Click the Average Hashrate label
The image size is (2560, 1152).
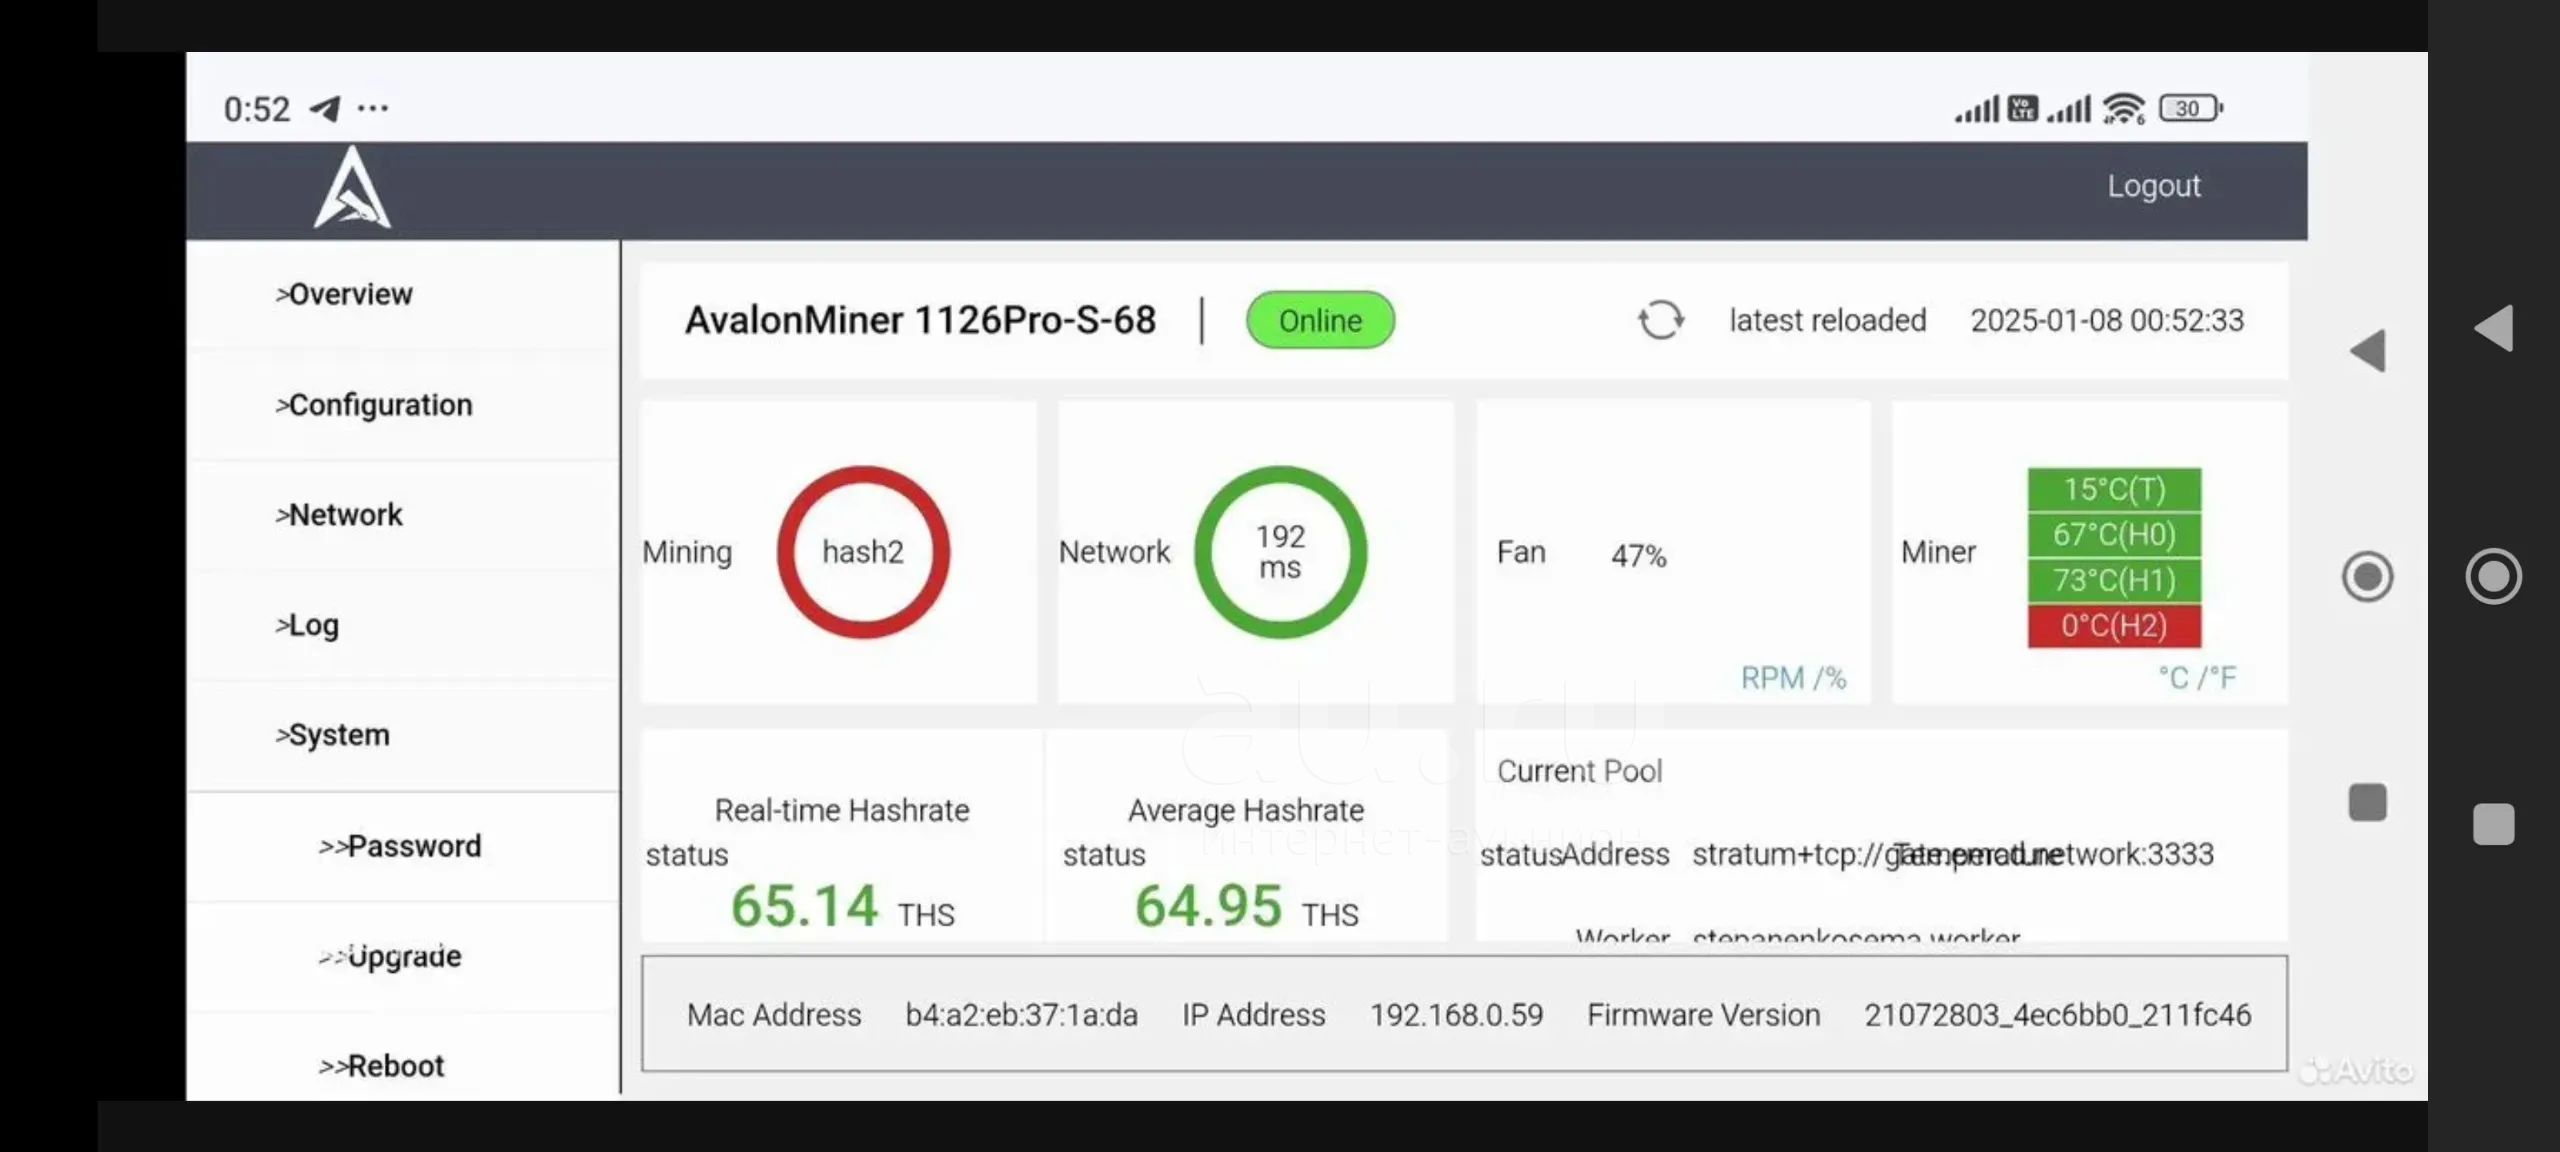tap(1246, 810)
